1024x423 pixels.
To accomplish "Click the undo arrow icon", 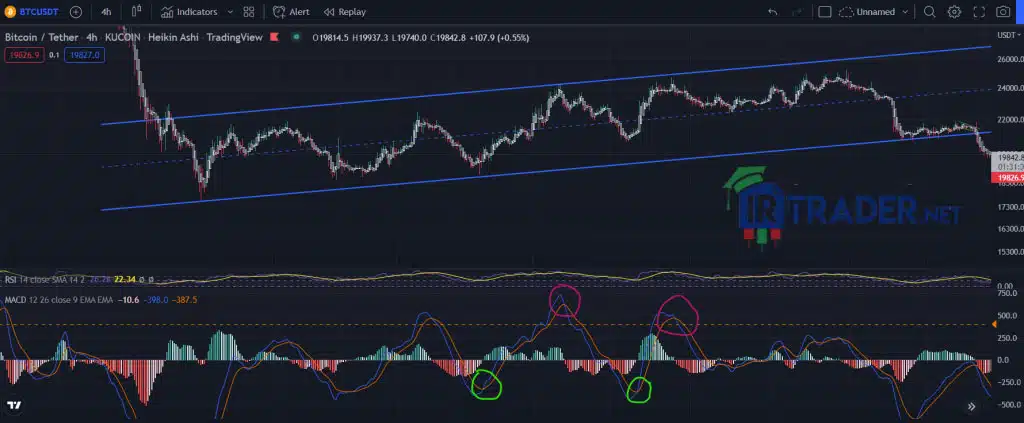I will coord(773,12).
